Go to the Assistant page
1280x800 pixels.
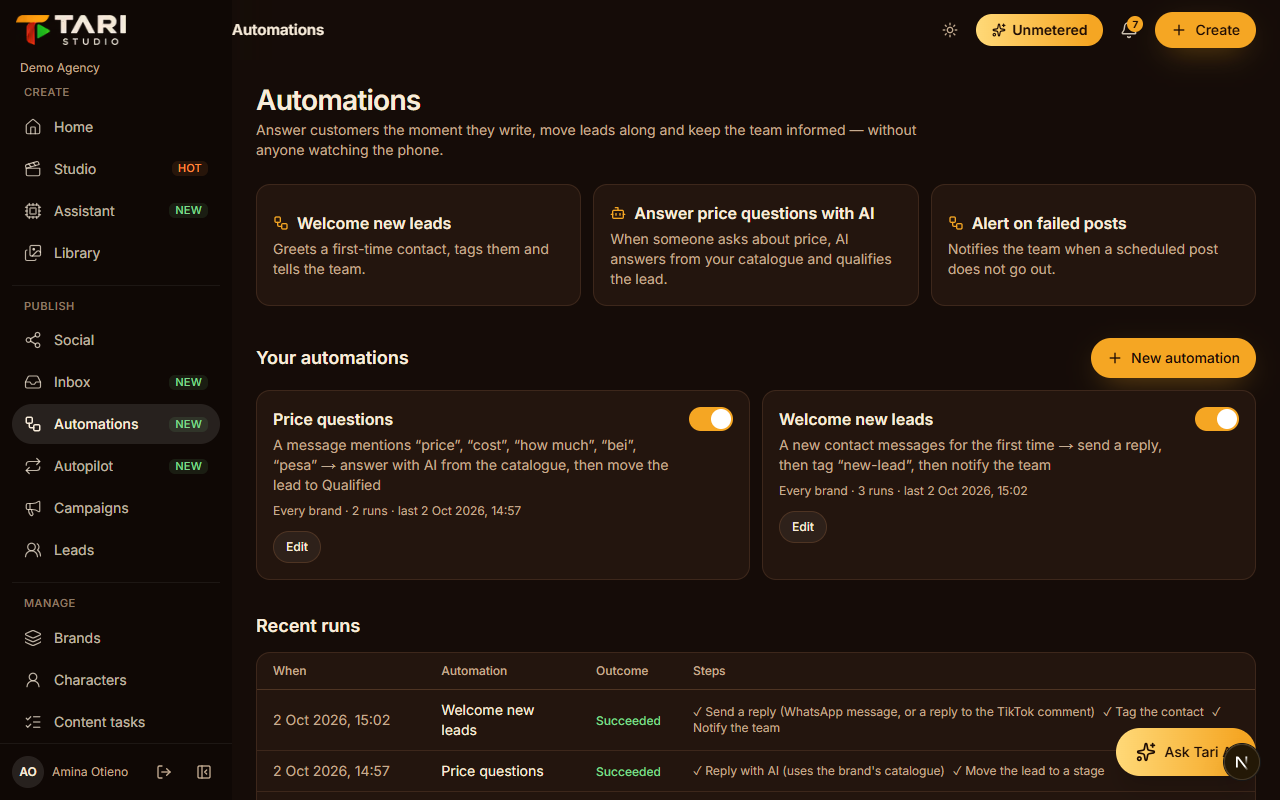(116, 211)
